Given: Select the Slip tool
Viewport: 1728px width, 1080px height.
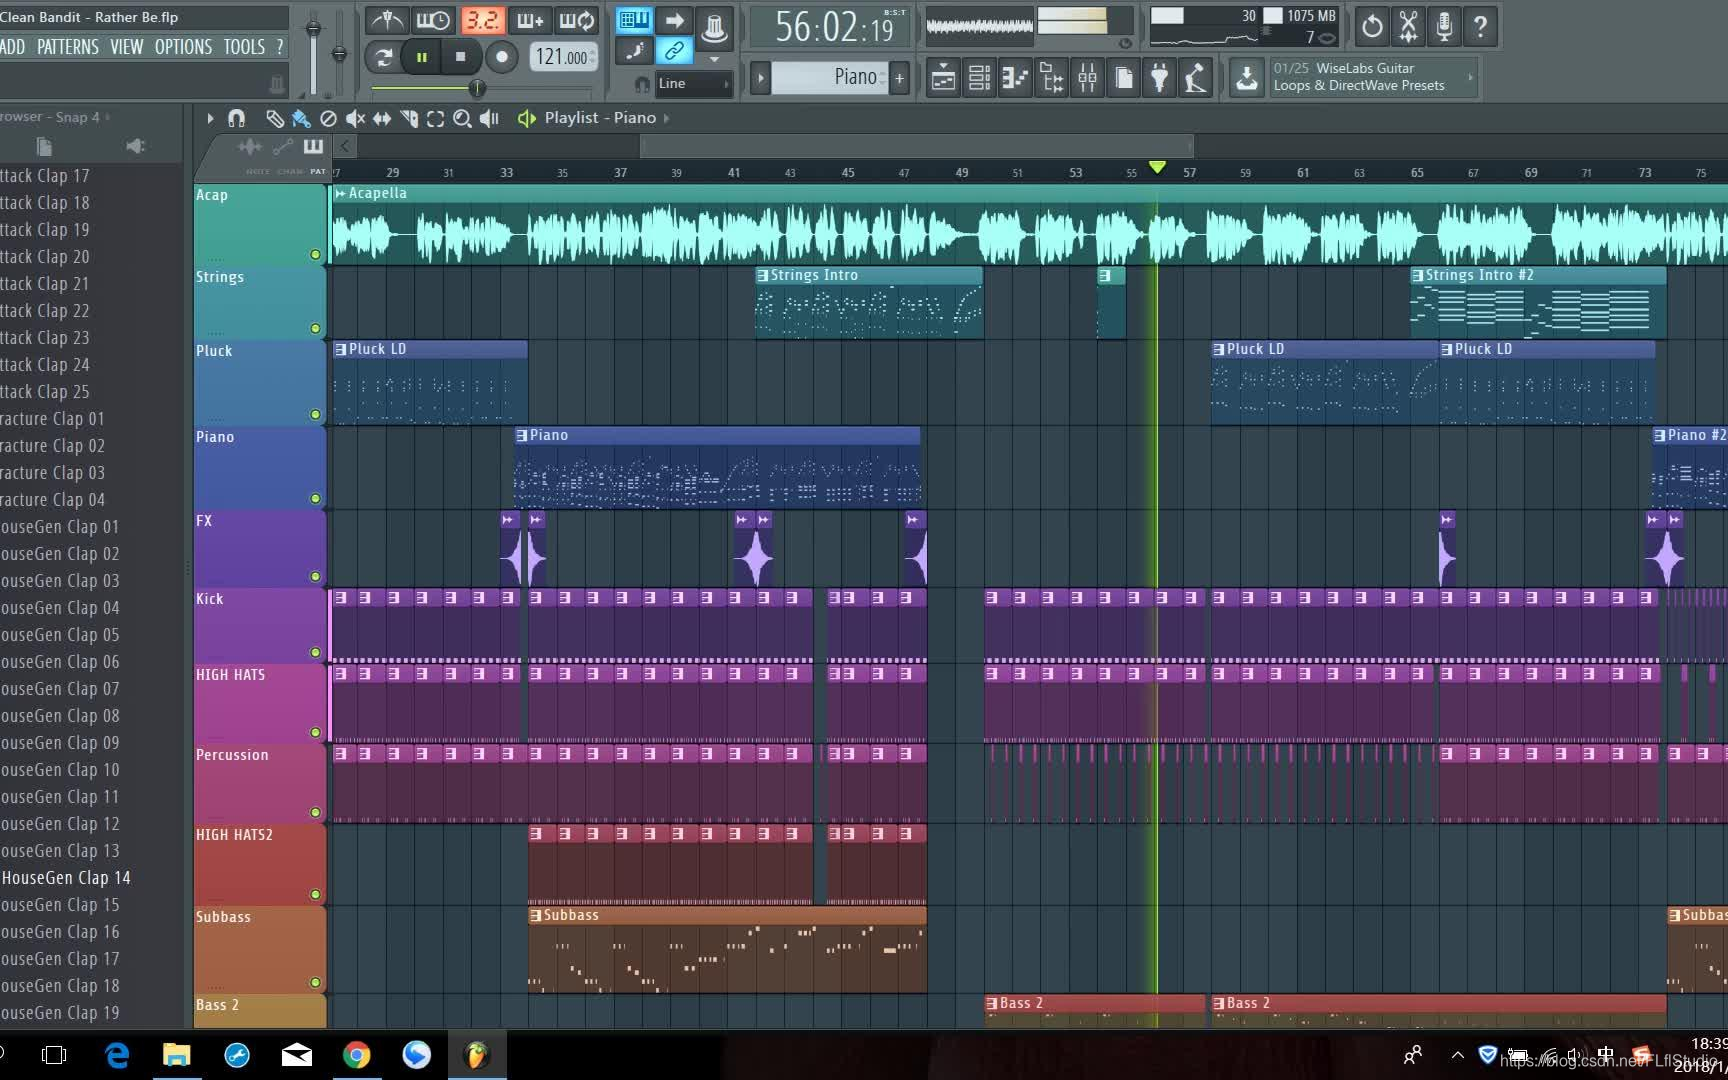Looking at the screenshot, I should point(382,118).
